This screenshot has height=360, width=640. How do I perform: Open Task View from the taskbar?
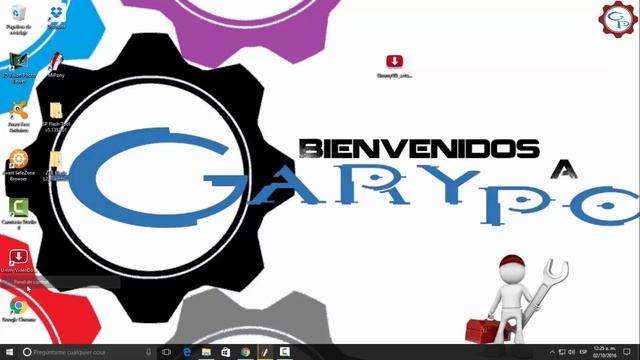click(166, 352)
